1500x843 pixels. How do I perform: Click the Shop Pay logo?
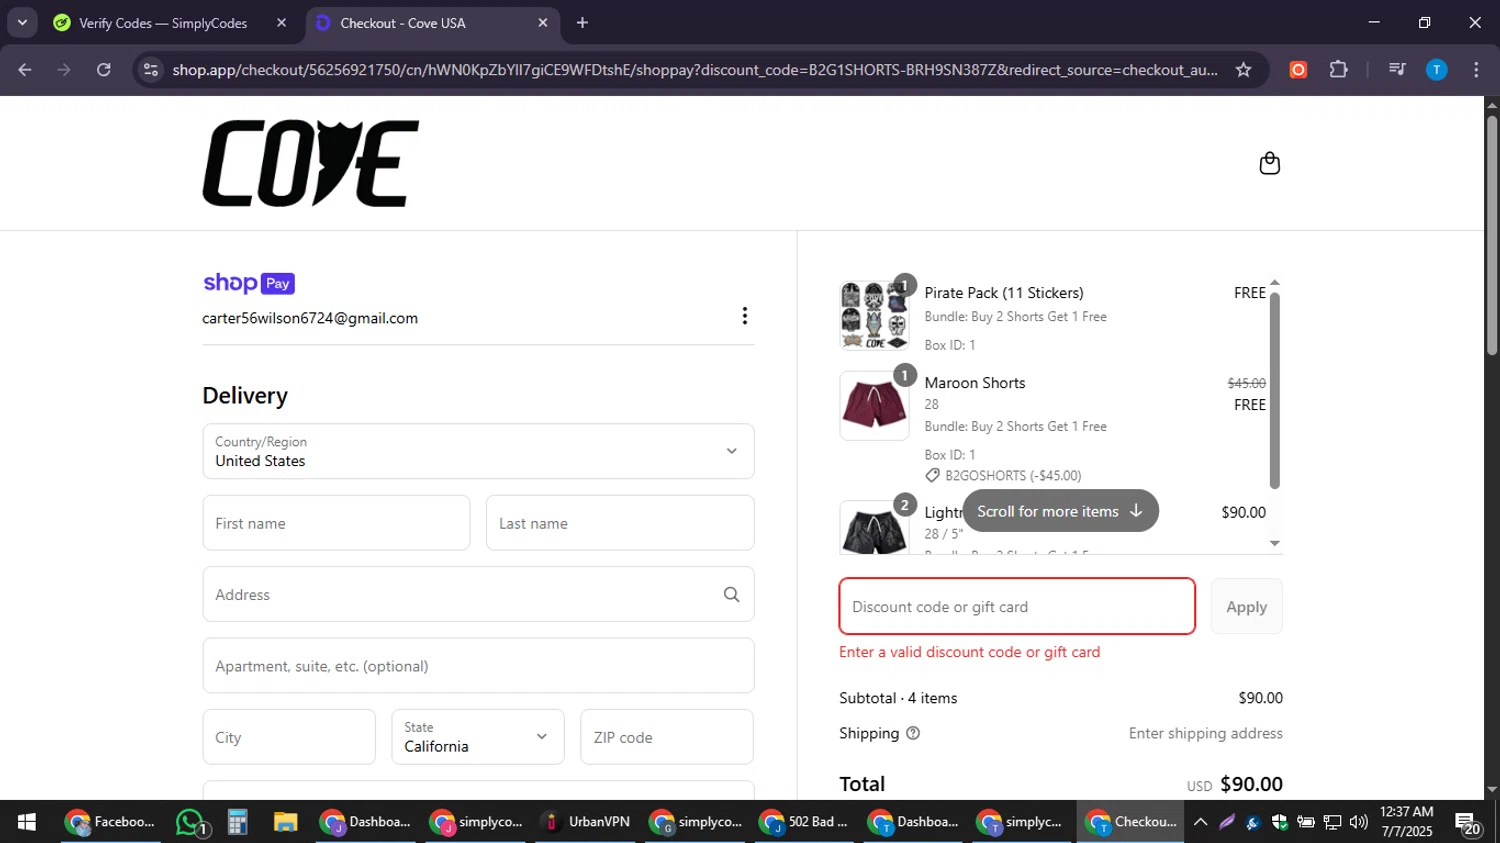coord(249,283)
